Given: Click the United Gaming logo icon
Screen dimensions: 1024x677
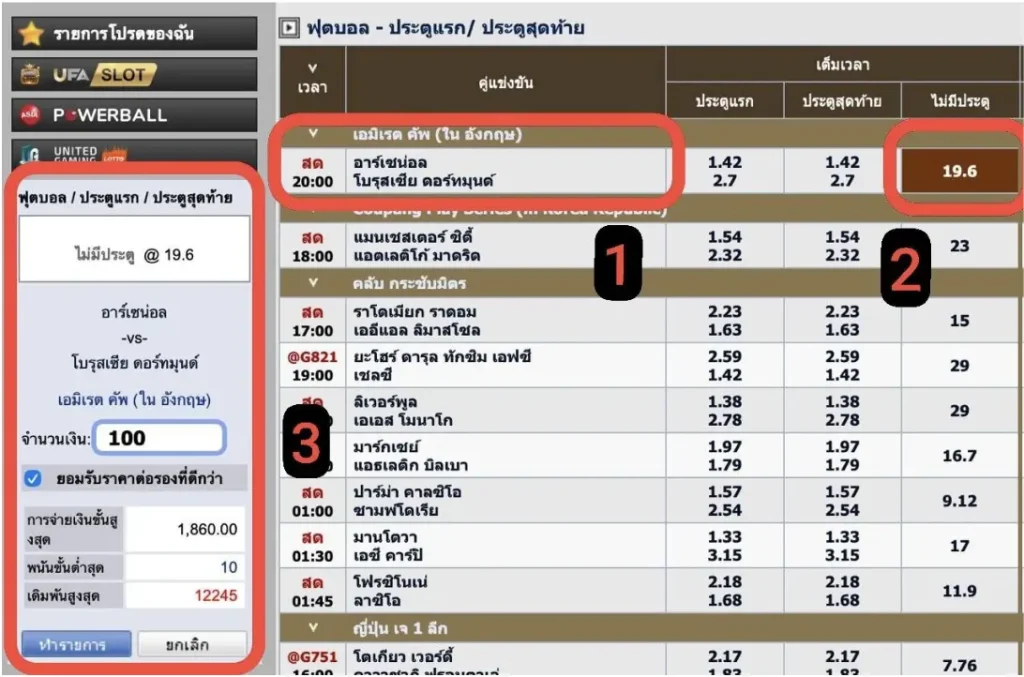Looking at the screenshot, I should point(30,154).
